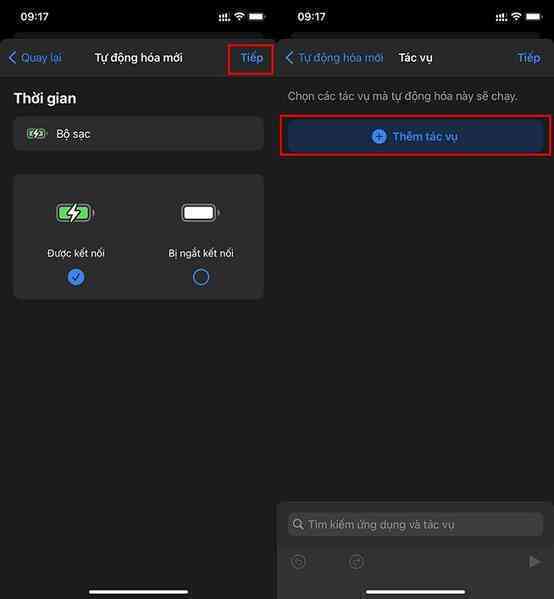Tap the Wi-Fi icon in left status bar
554x599 pixels.
pyautogui.click(x=239, y=16)
